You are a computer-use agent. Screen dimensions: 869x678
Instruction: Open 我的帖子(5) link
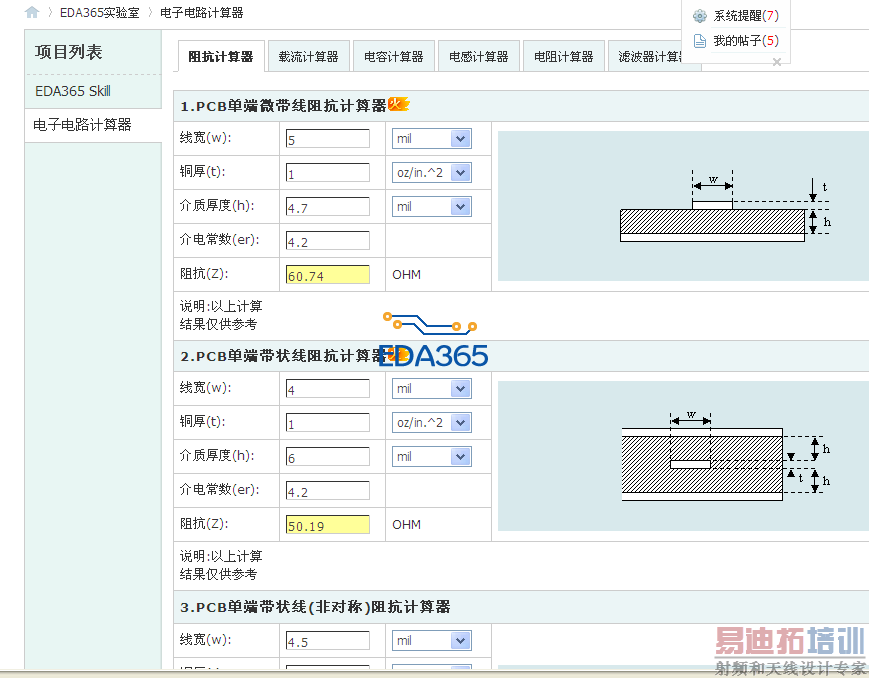pyautogui.click(x=746, y=40)
